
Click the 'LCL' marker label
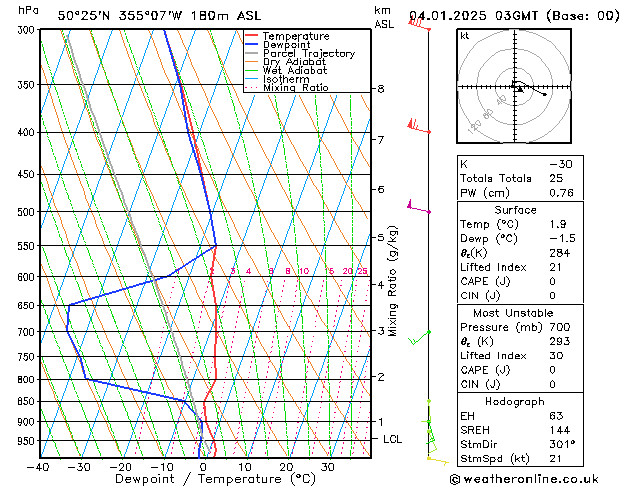(x=392, y=439)
